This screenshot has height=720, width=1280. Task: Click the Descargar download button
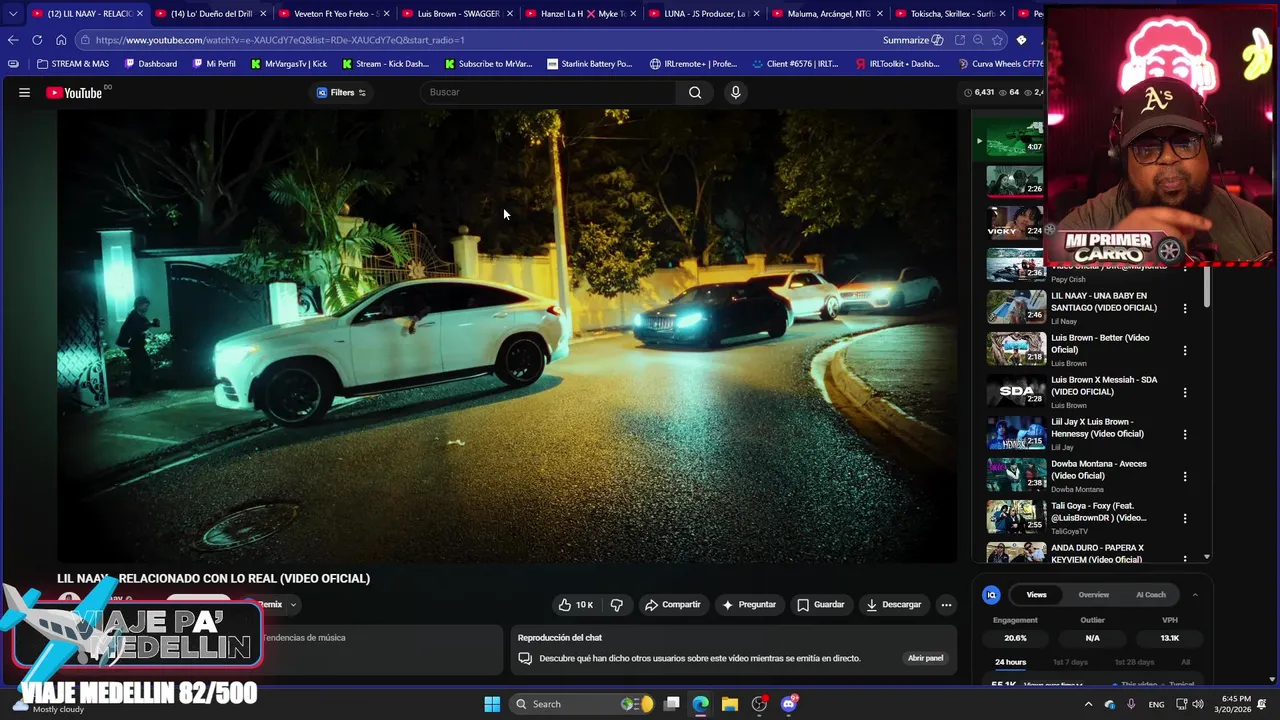pyautogui.click(x=893, y=604)
